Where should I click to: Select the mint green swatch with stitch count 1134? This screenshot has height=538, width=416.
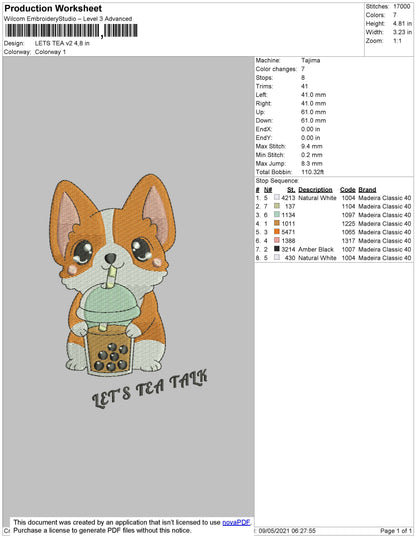coord(277,215)
